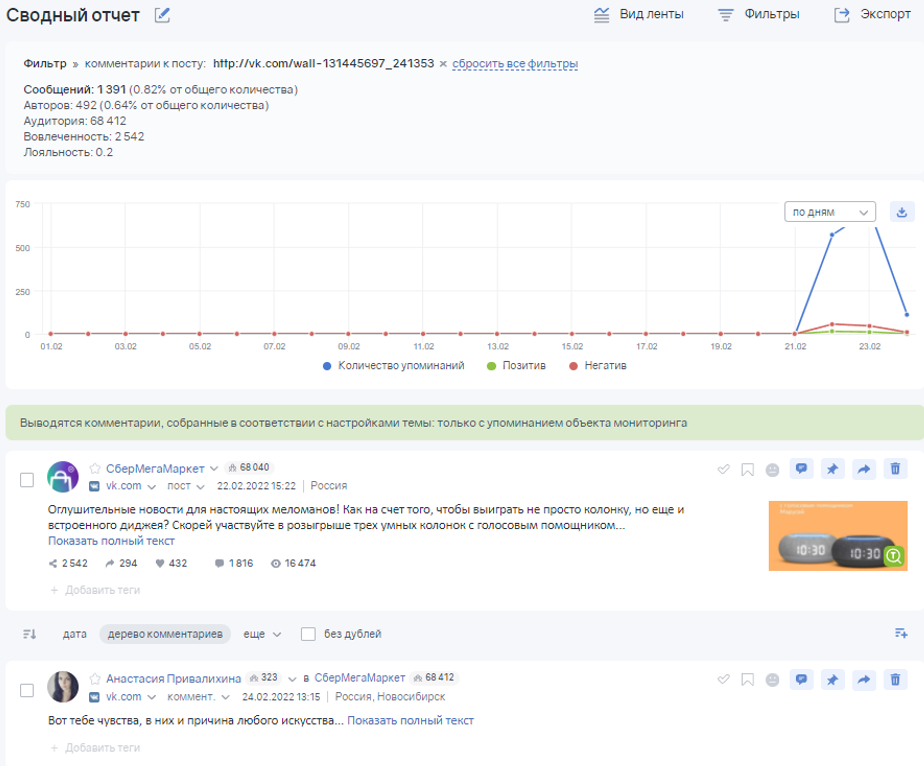Expand the 'еще' sorting dropdown
924x766 pixels.
pyautogui.click(x=262, y=634)
